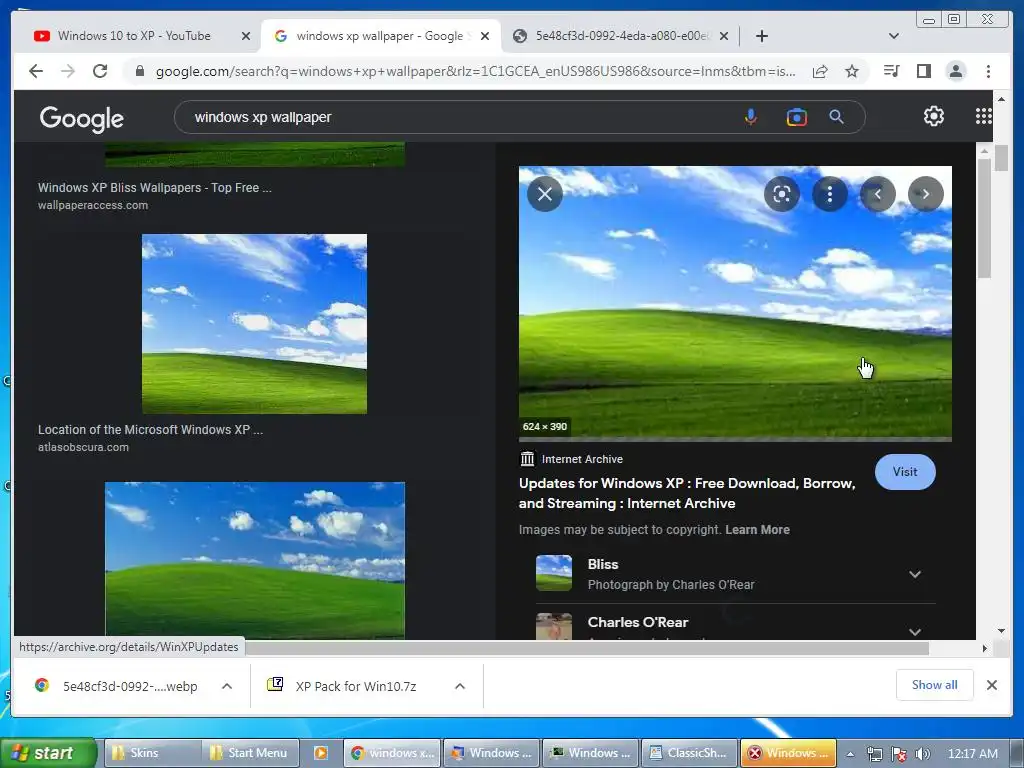
Task: Open ClassicSh... taskbar item
Action: [690, 753]
